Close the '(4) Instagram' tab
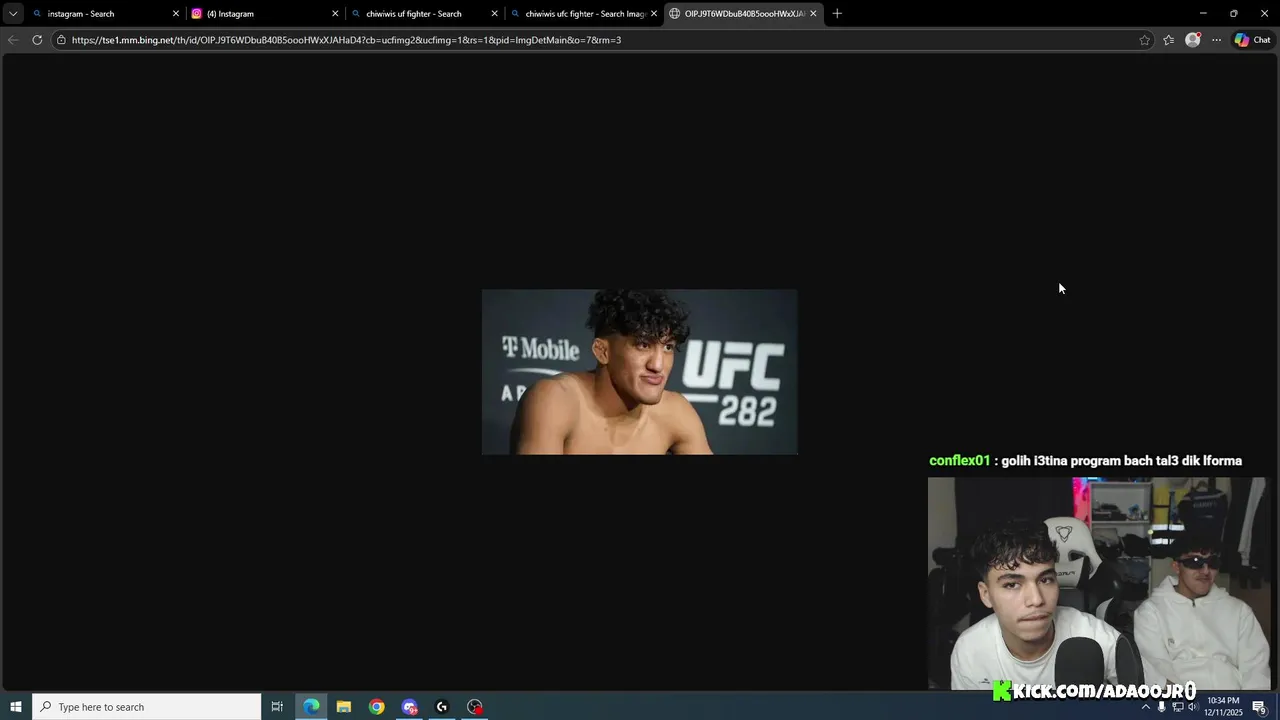The width and height of the screenshot is (1280, 720). click(x=335, y=14)
